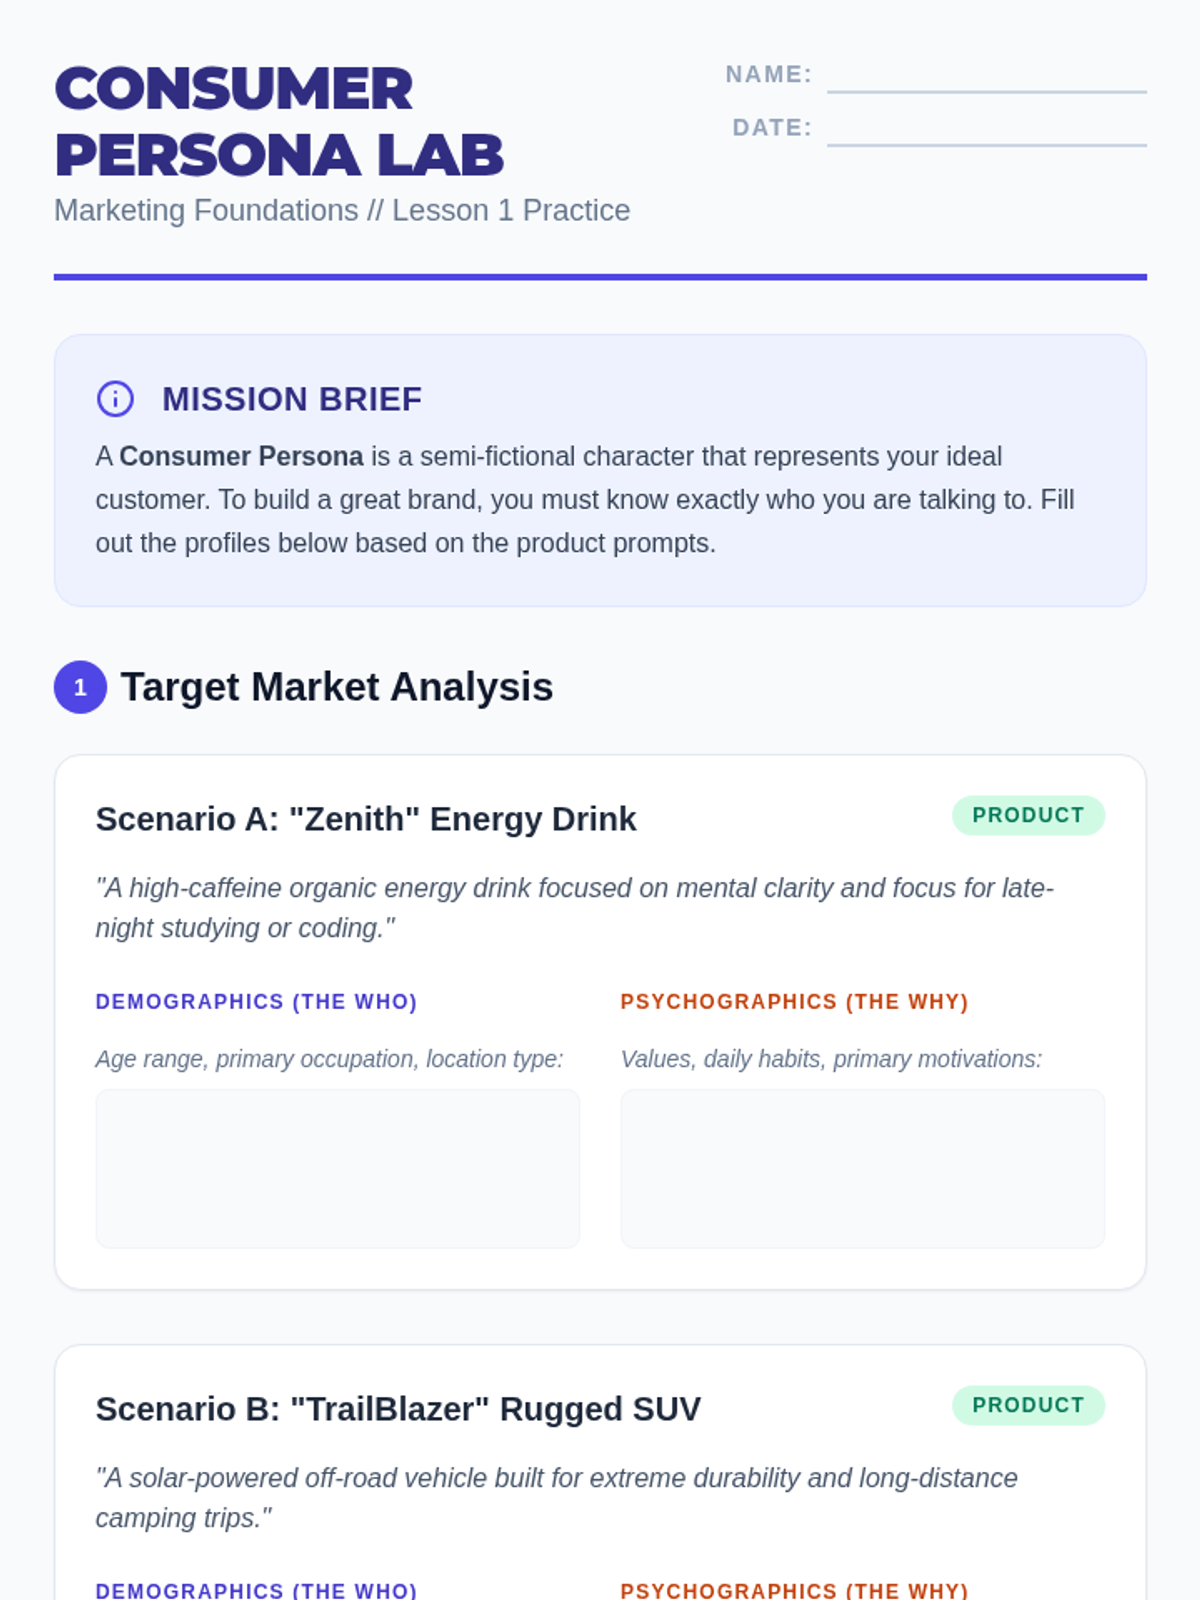Image resolution: width=1200 pixels, height=1600 pixels.
Task: Click Scenario A Psychographics (The Why) label
Action: pos(794,1001)
